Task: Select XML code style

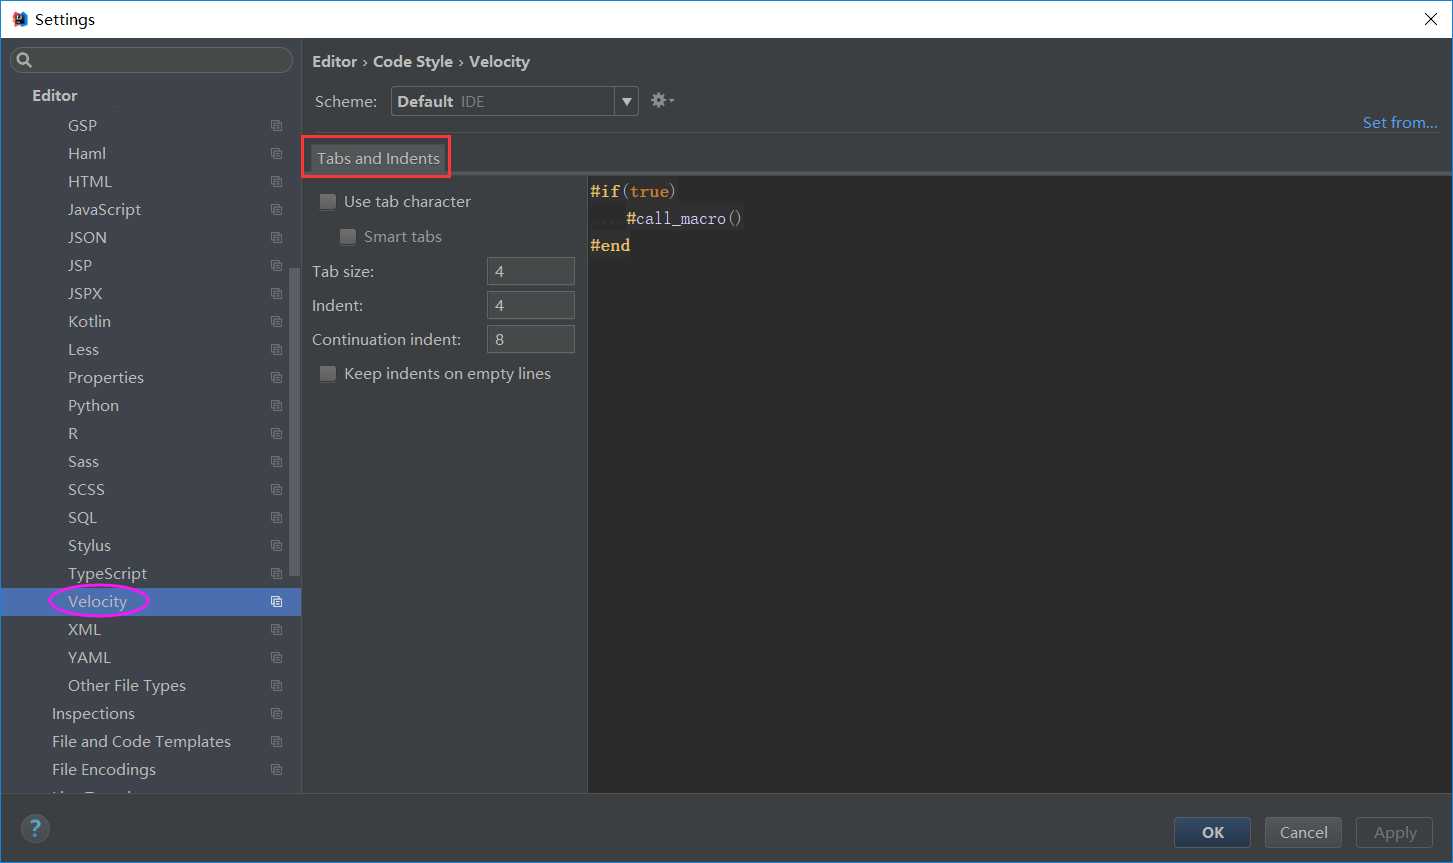Action: (x=84, y=629)
